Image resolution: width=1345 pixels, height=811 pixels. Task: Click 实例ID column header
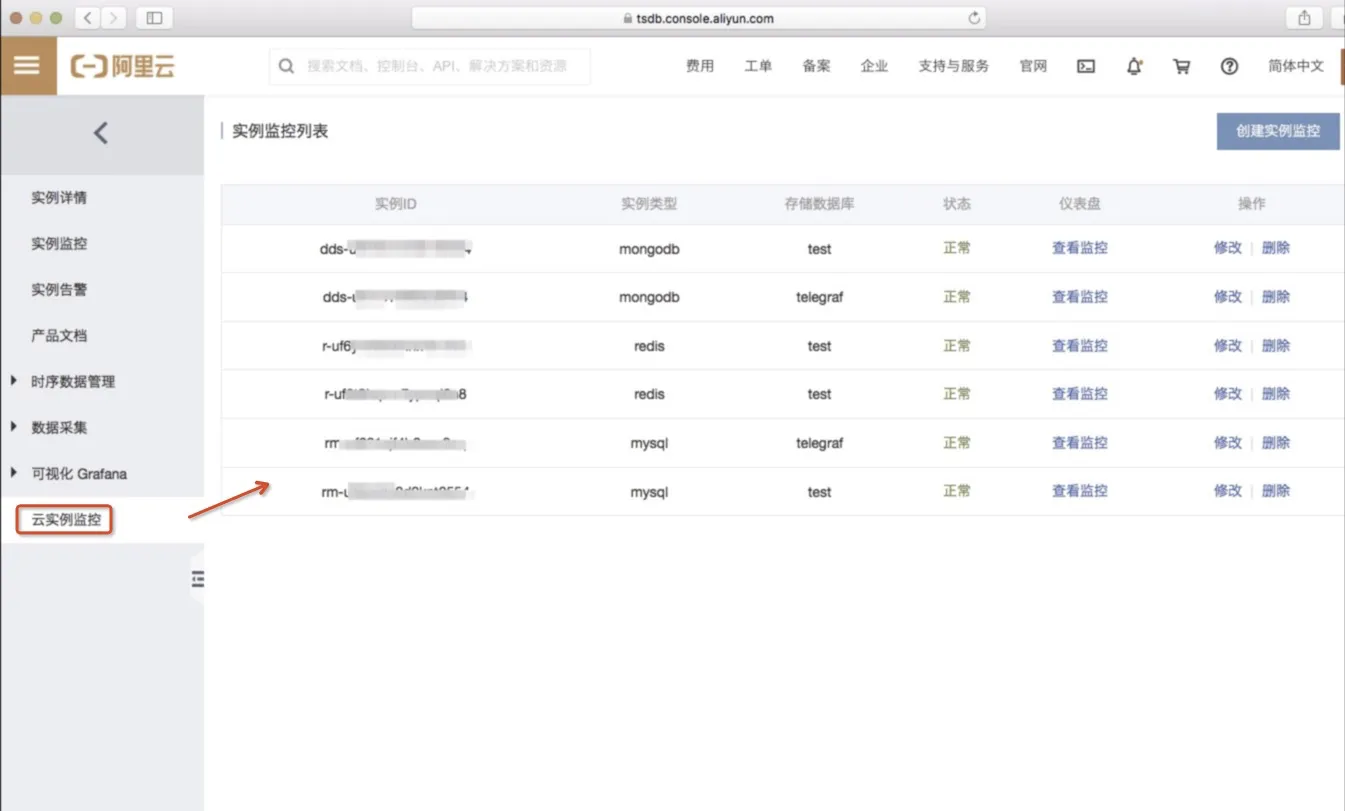coord(396,204)
